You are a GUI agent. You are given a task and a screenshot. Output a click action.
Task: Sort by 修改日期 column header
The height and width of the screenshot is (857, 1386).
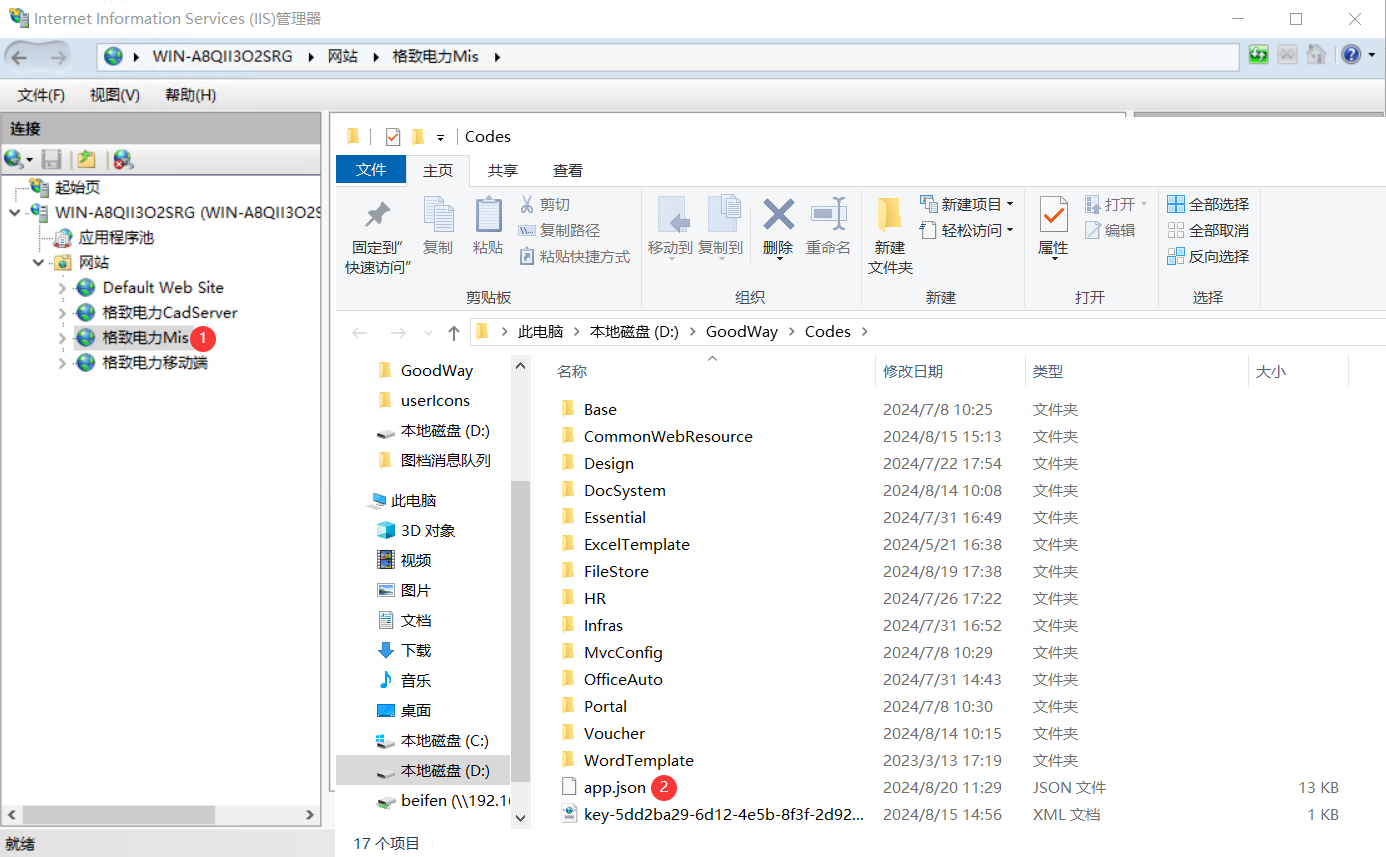pyautogui.click(x=913, y=372)
